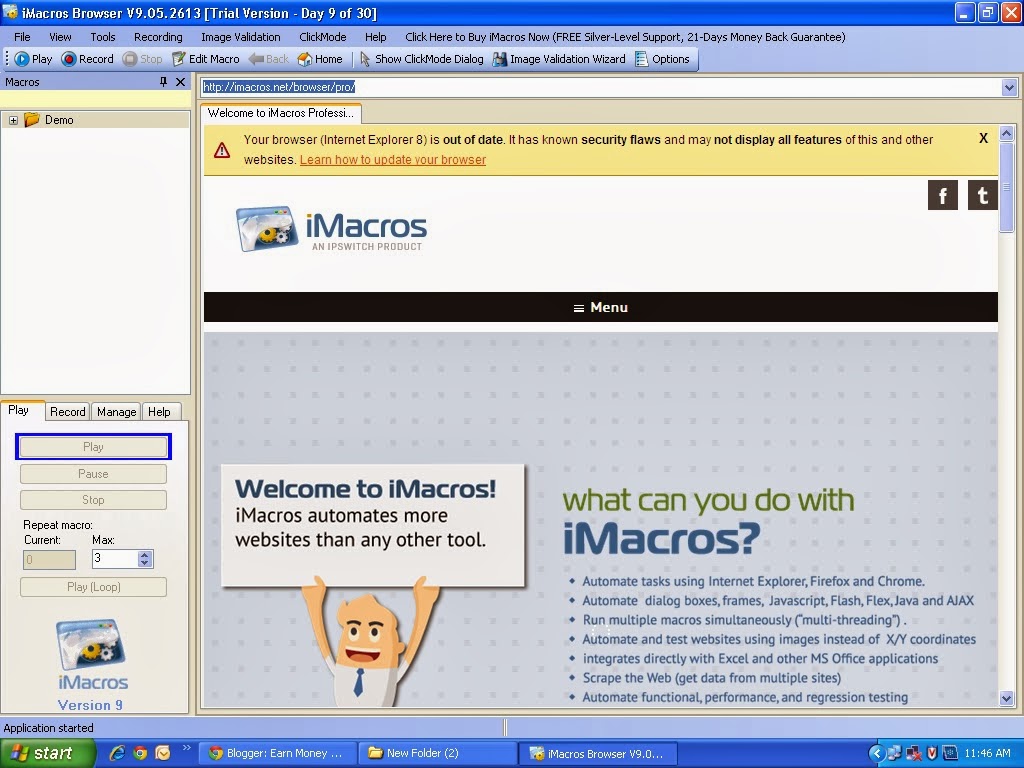This screenshot has height=768, width=1024.
Task: Show ClickMode Dialog from toolbar
Action: (x=421, y=59)
